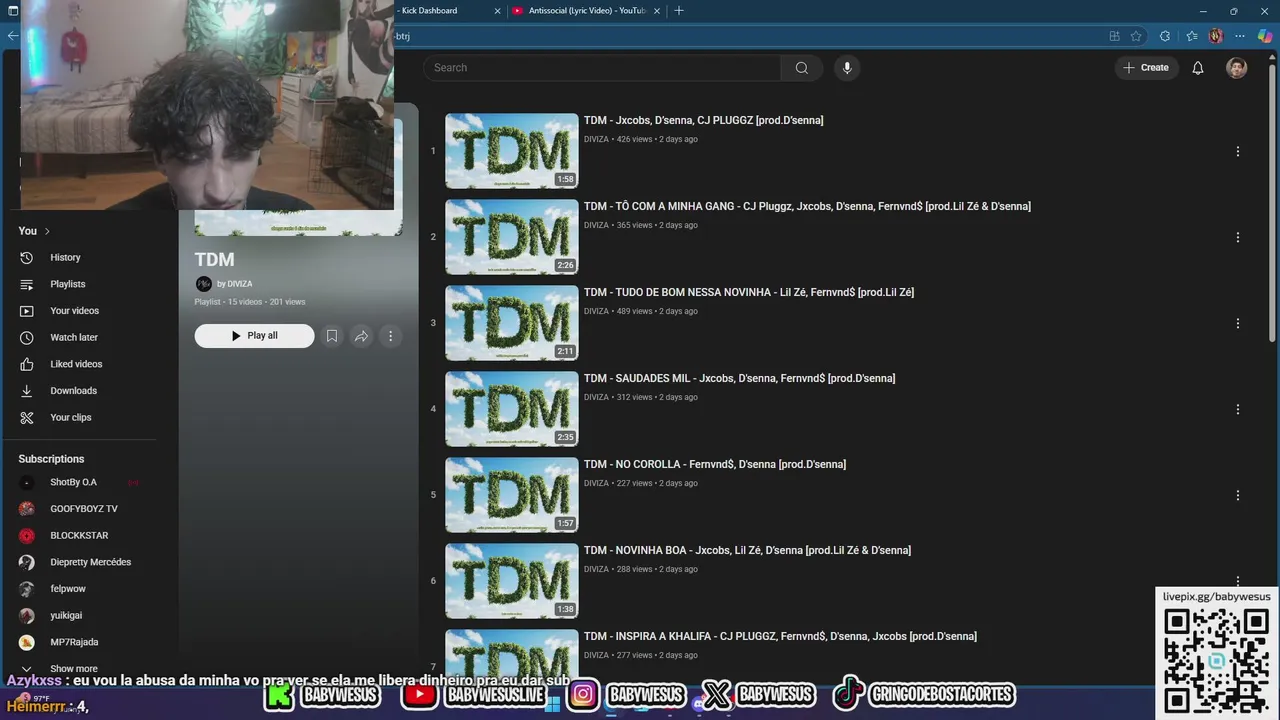Play the TUDO DE BOM NESSA NOVINHA thumbnail
Viewport: 1280px width, 720px height.
(511, 323)
